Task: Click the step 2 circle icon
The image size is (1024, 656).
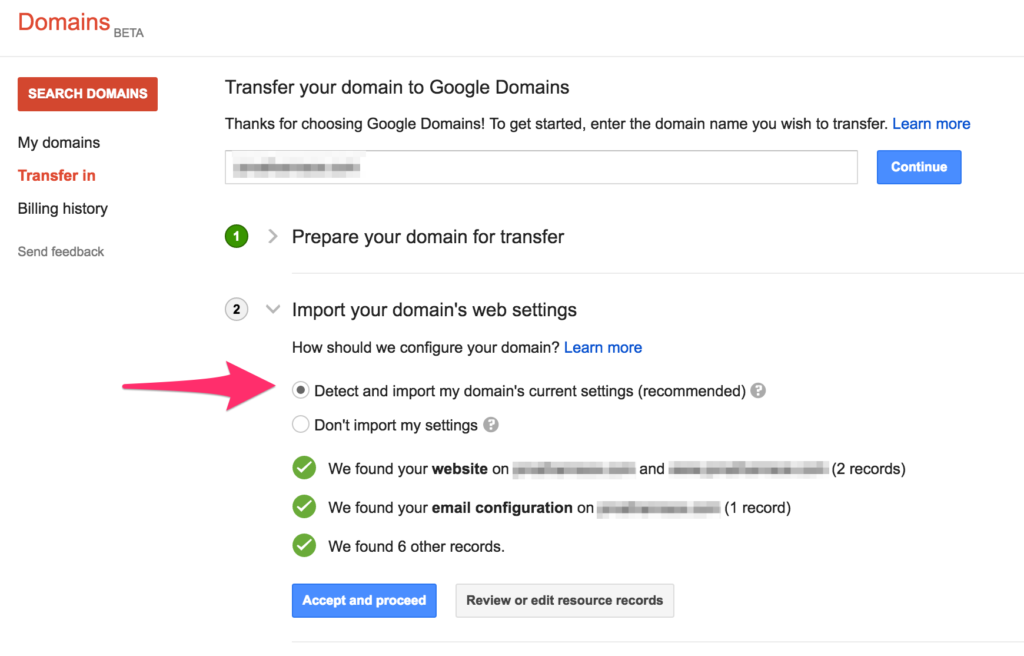Action: click(x=236, y=309)
